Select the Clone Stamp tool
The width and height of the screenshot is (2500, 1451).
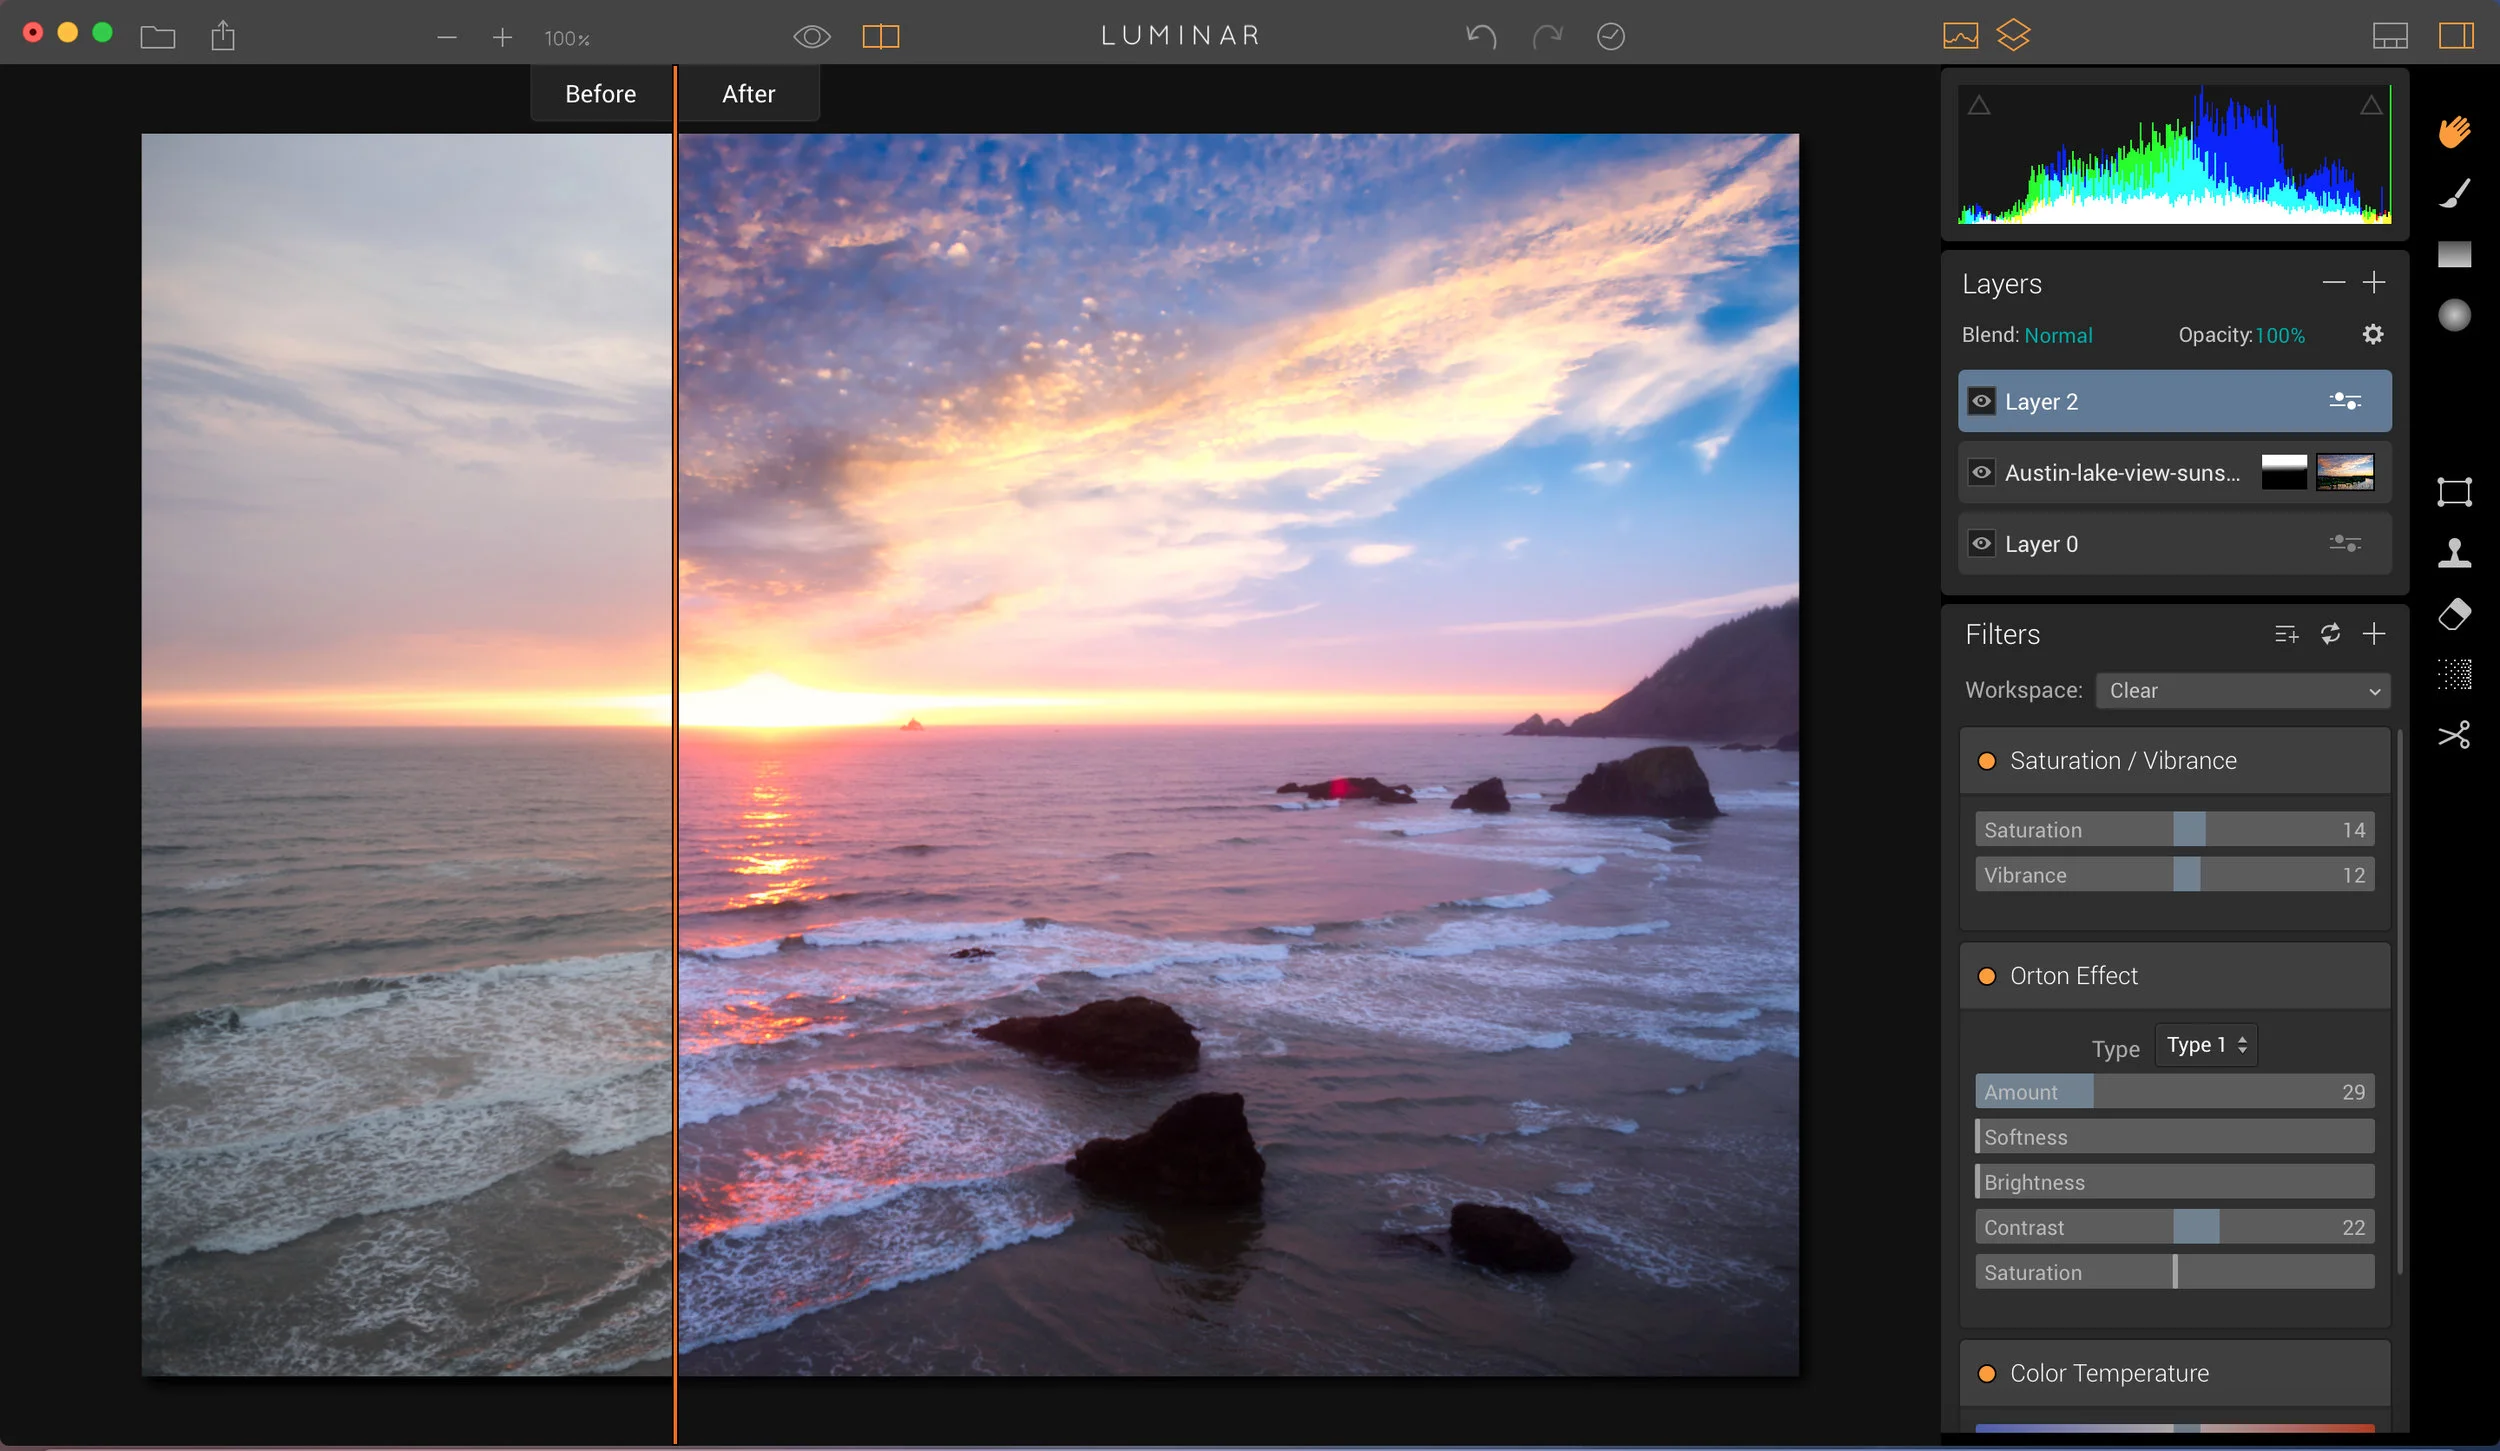coord(2454,553)
